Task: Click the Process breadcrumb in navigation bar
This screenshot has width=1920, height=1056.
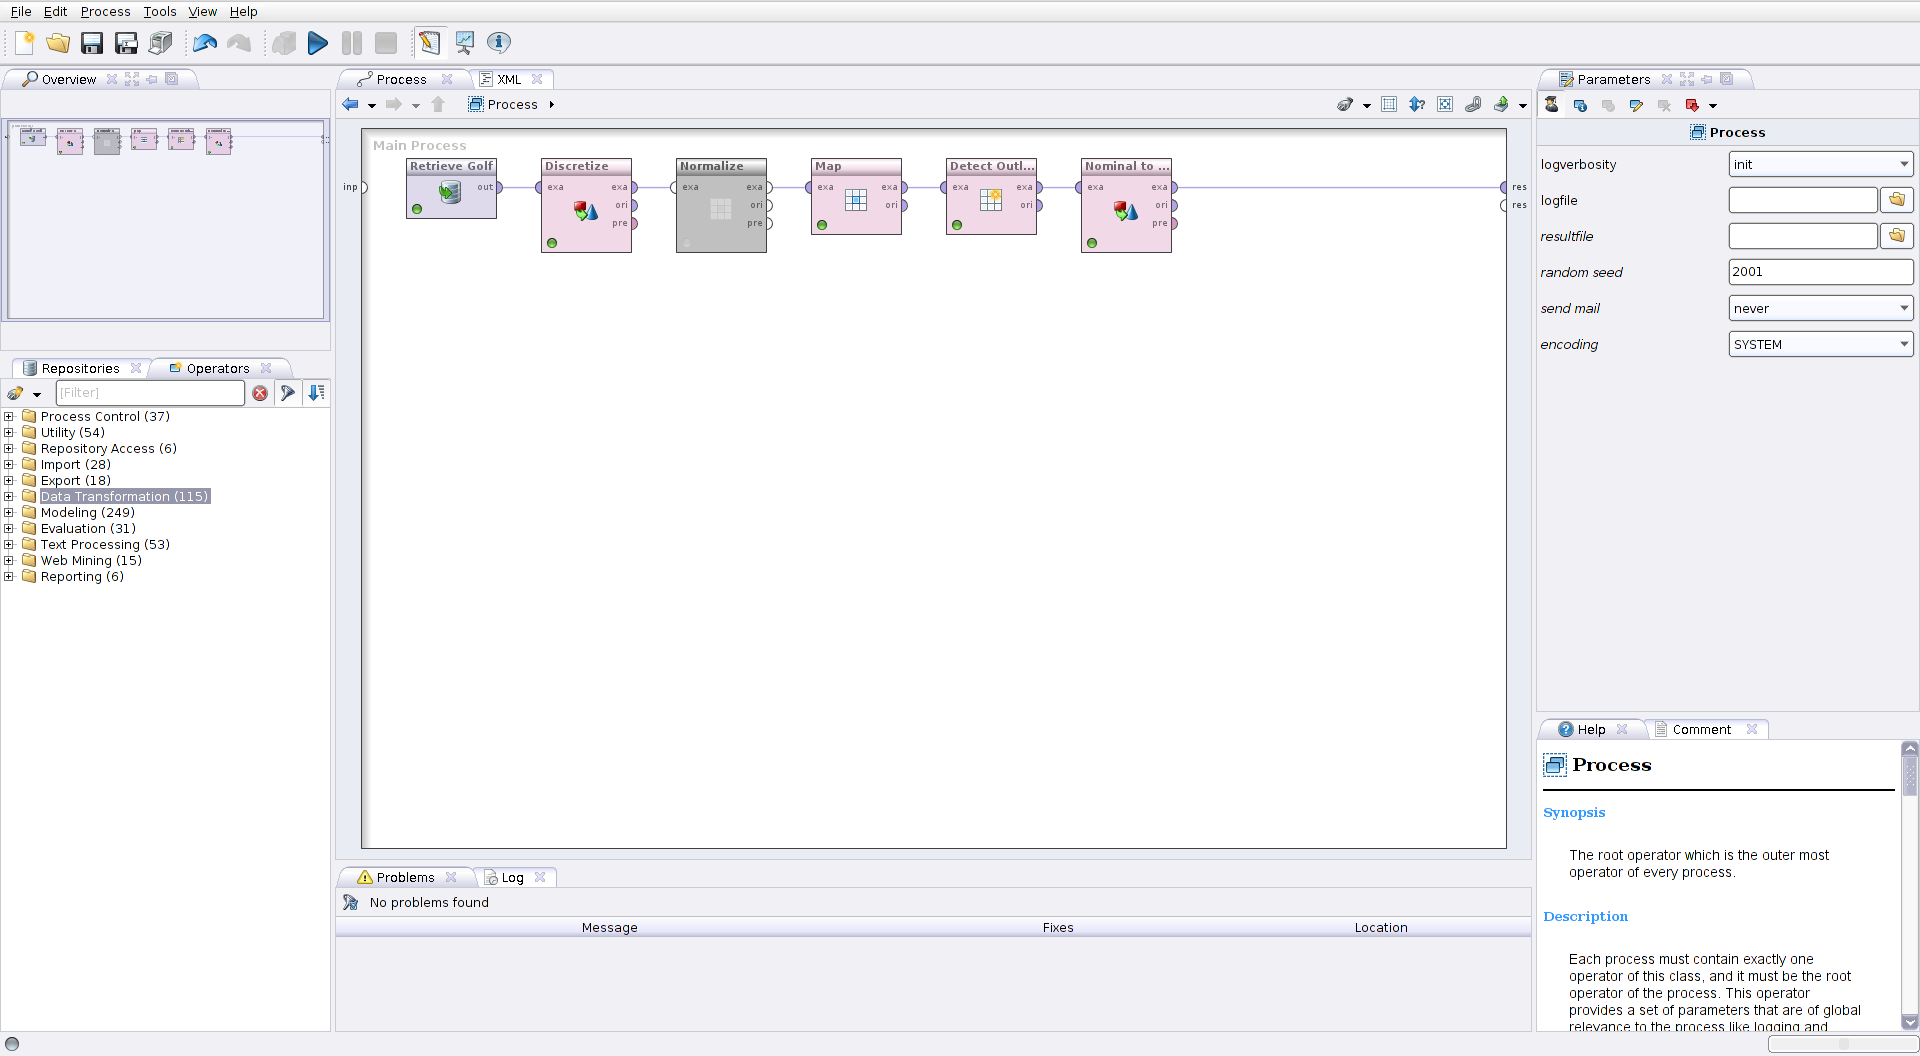Action: coord(512,104)
